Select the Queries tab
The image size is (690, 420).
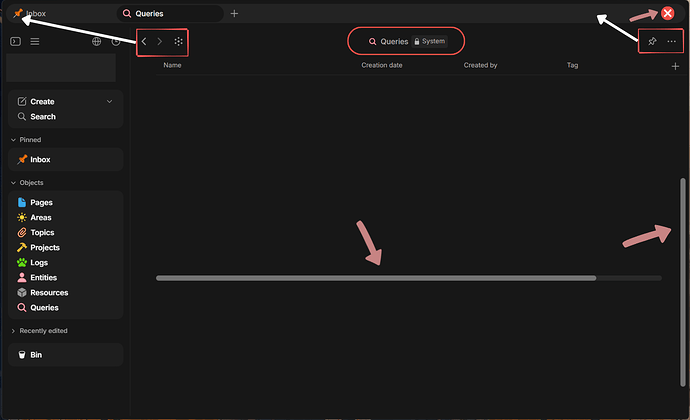point(170,14)
